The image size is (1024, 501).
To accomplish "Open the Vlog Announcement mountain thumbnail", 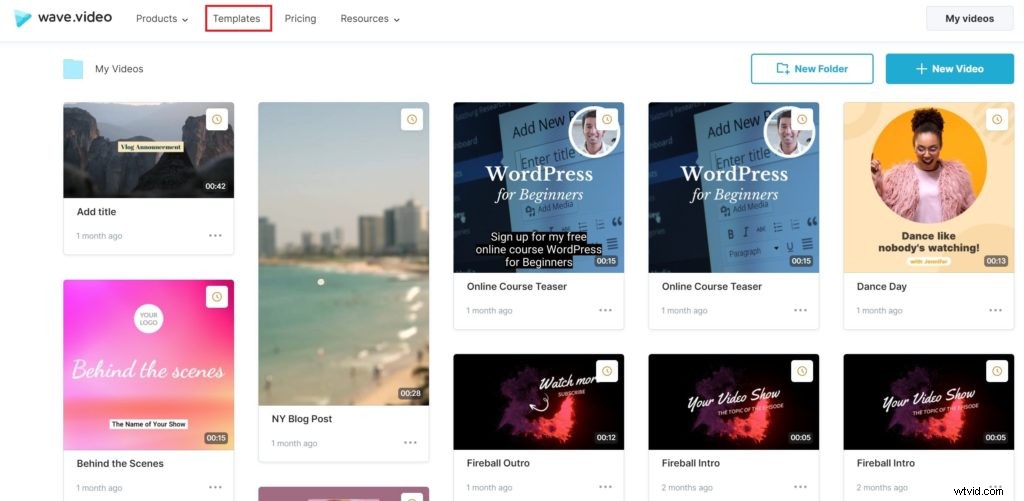I will (148, 150).
